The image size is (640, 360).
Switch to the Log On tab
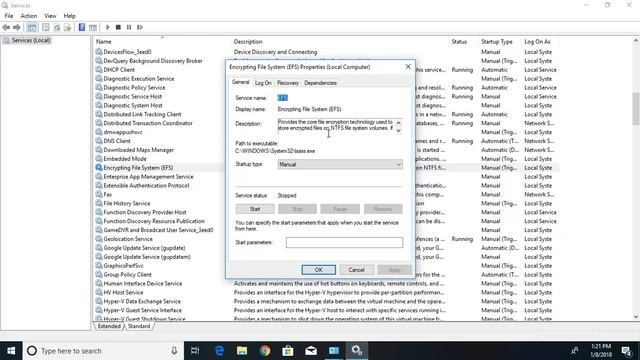click(x=263, y=83)
